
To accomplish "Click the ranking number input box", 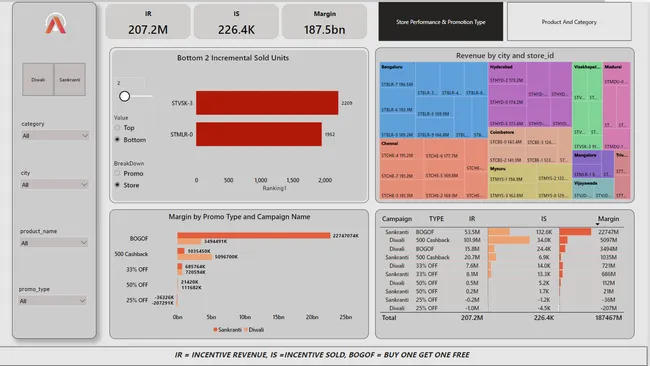I will click(130, 83).
